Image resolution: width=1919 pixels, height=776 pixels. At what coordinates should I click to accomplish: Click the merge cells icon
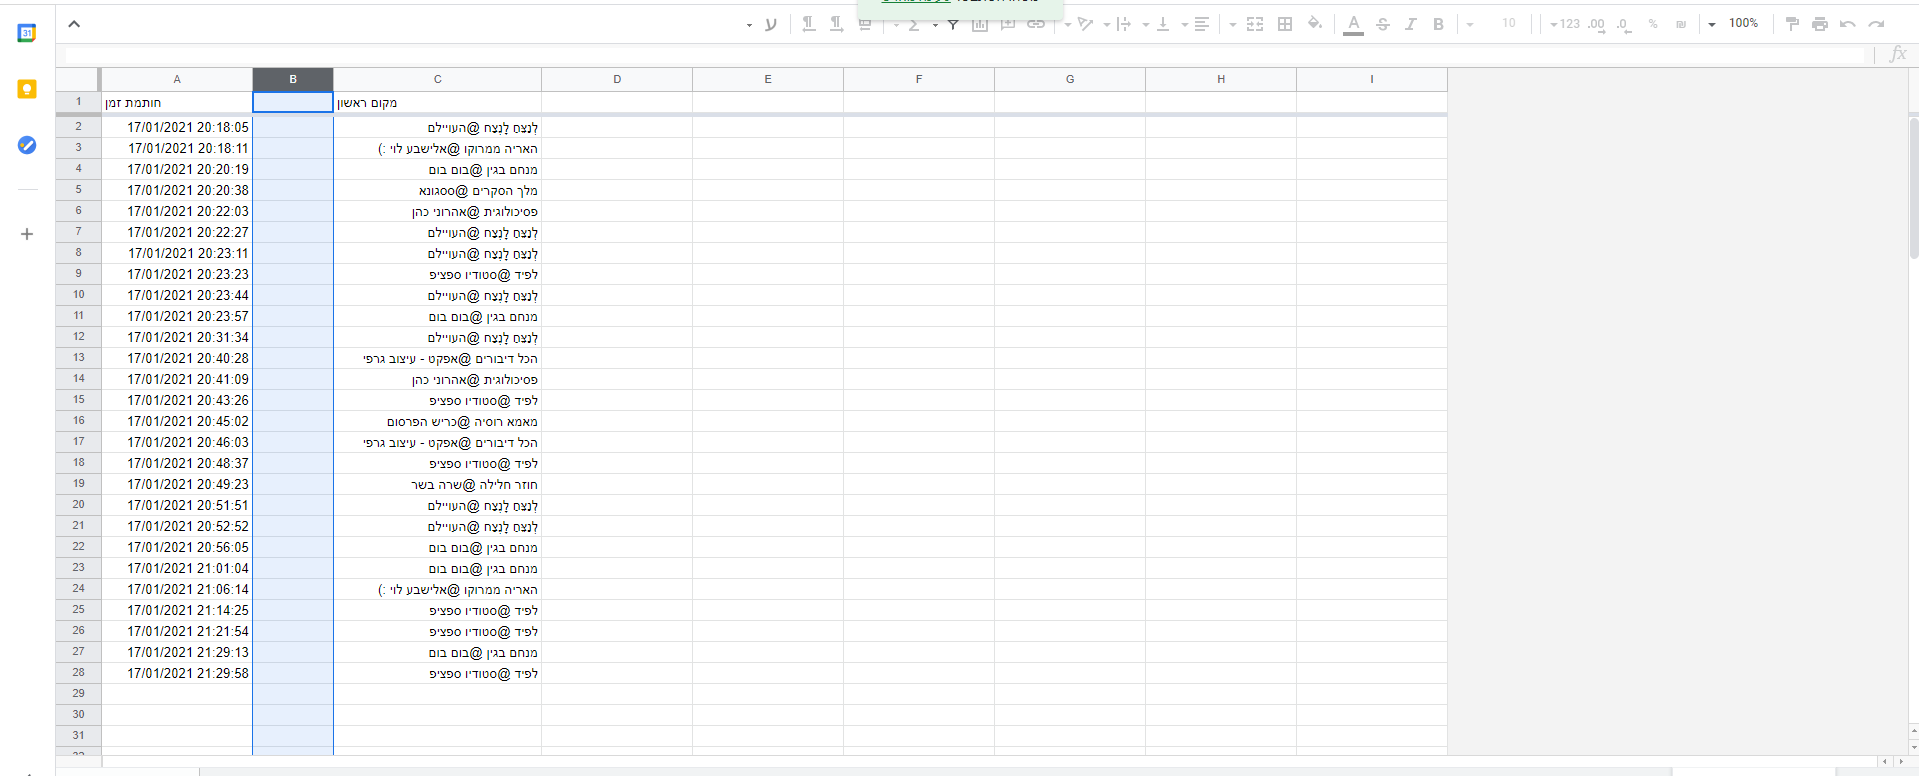(x=1255, y=24)
